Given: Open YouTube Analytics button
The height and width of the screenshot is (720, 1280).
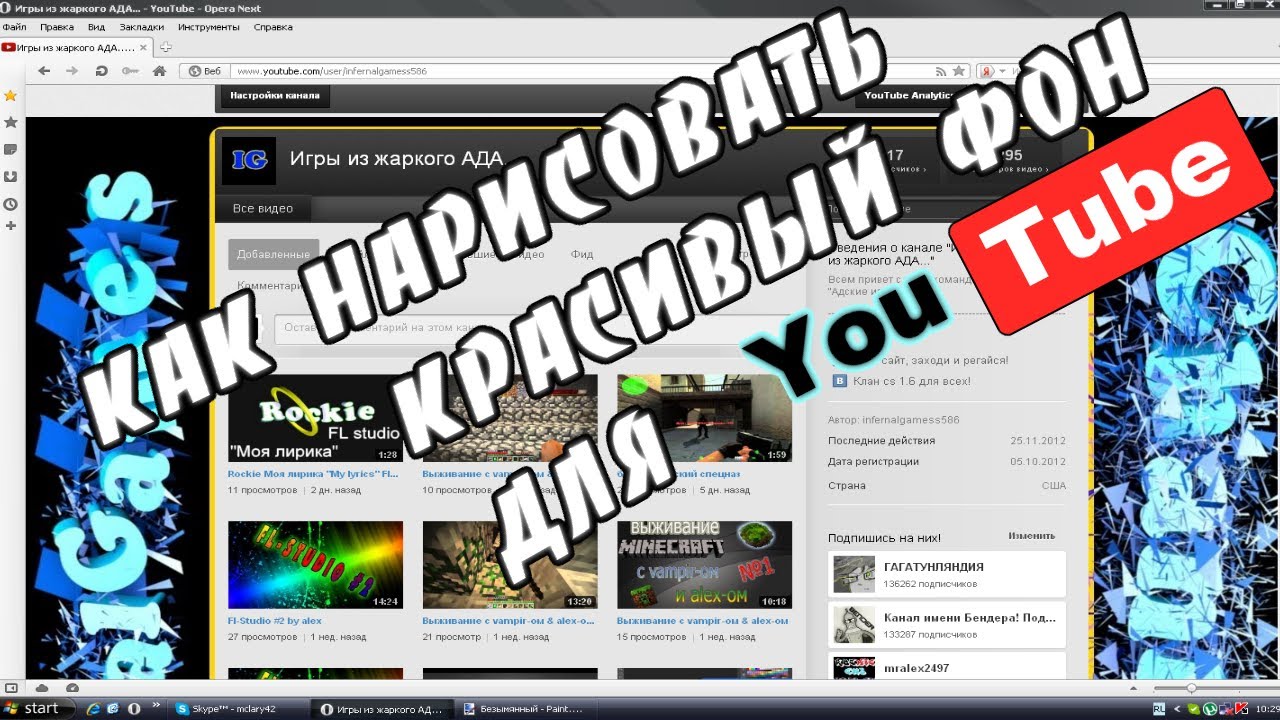Looking at the screenshot, I should click(x=911, y=96).
